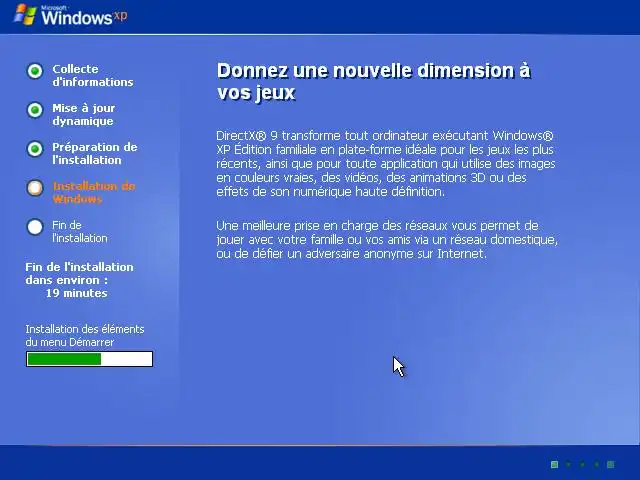640x480 pixels.
Task: Select the Collecte d'informations step label
Action: coord(93,76)
